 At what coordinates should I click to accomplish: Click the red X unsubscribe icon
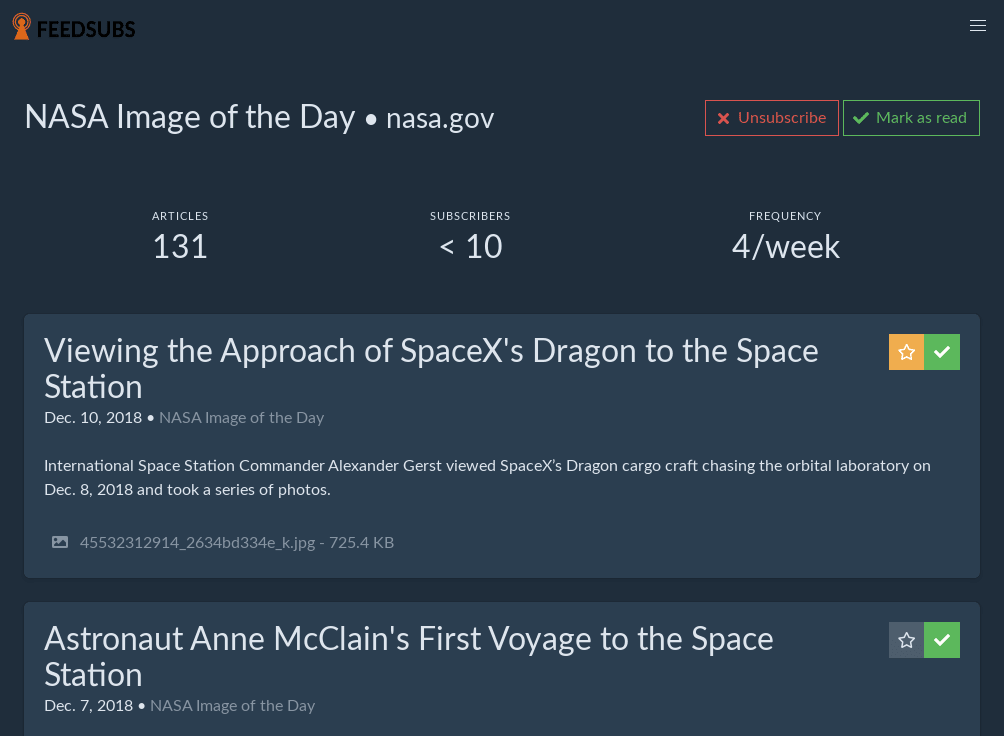point(723,118)
